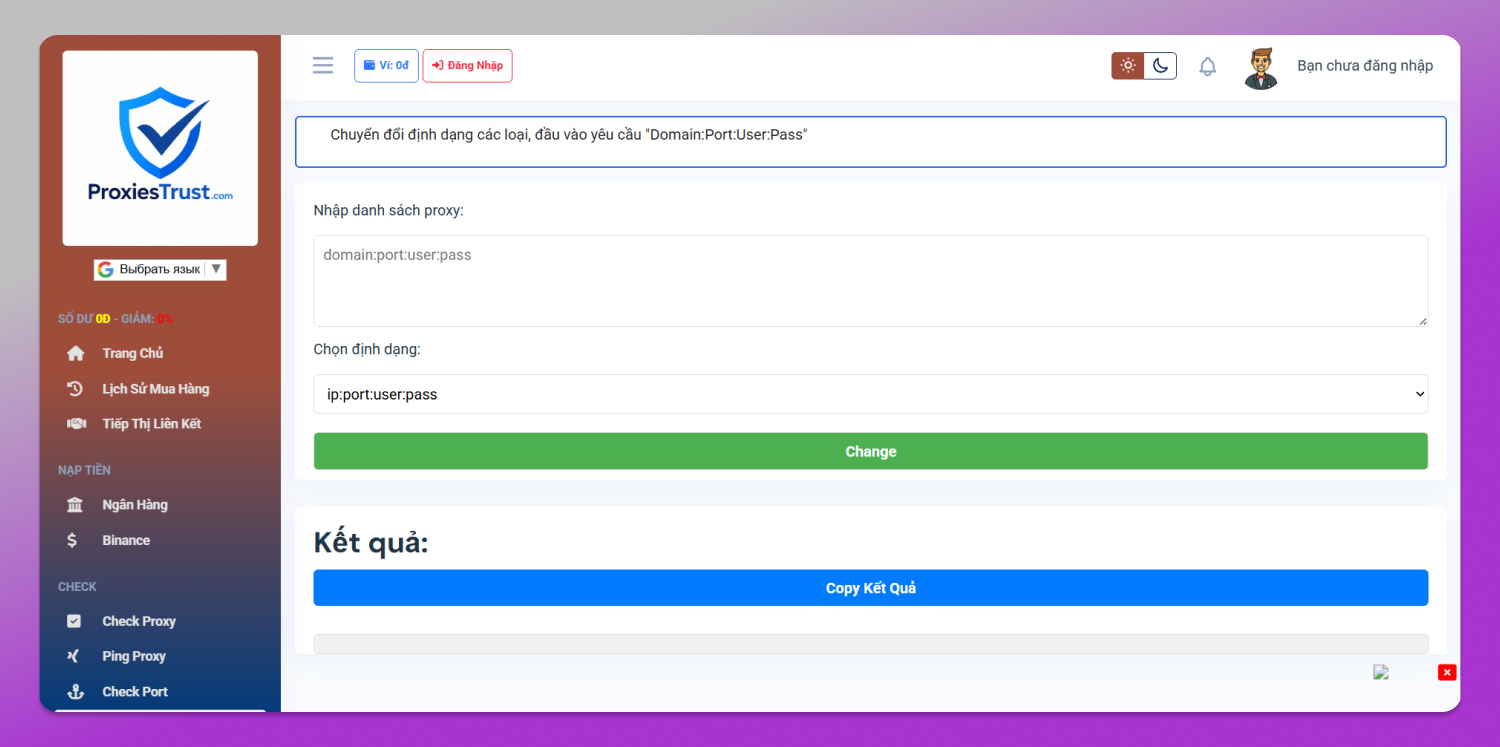Click the broken image floating widget
The image size is (1500, 747).
click(1381, 672)
